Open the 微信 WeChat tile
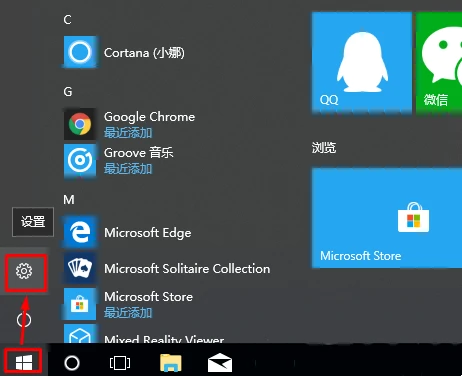Screen dimensions: 462x376 click(439, 62)
